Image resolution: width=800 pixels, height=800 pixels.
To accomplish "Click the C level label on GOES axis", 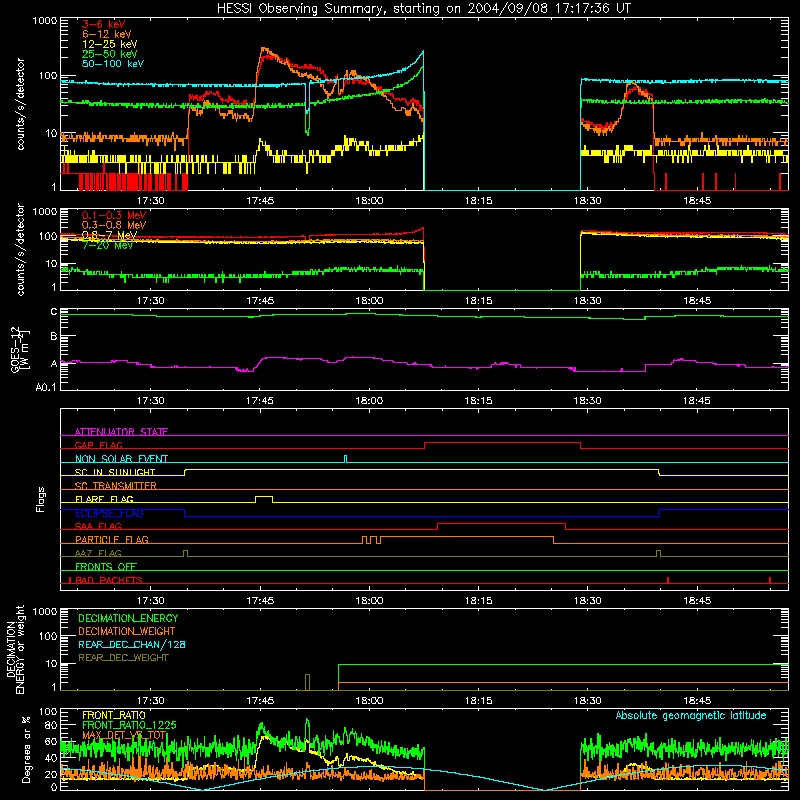I will [x=54, y=312].
